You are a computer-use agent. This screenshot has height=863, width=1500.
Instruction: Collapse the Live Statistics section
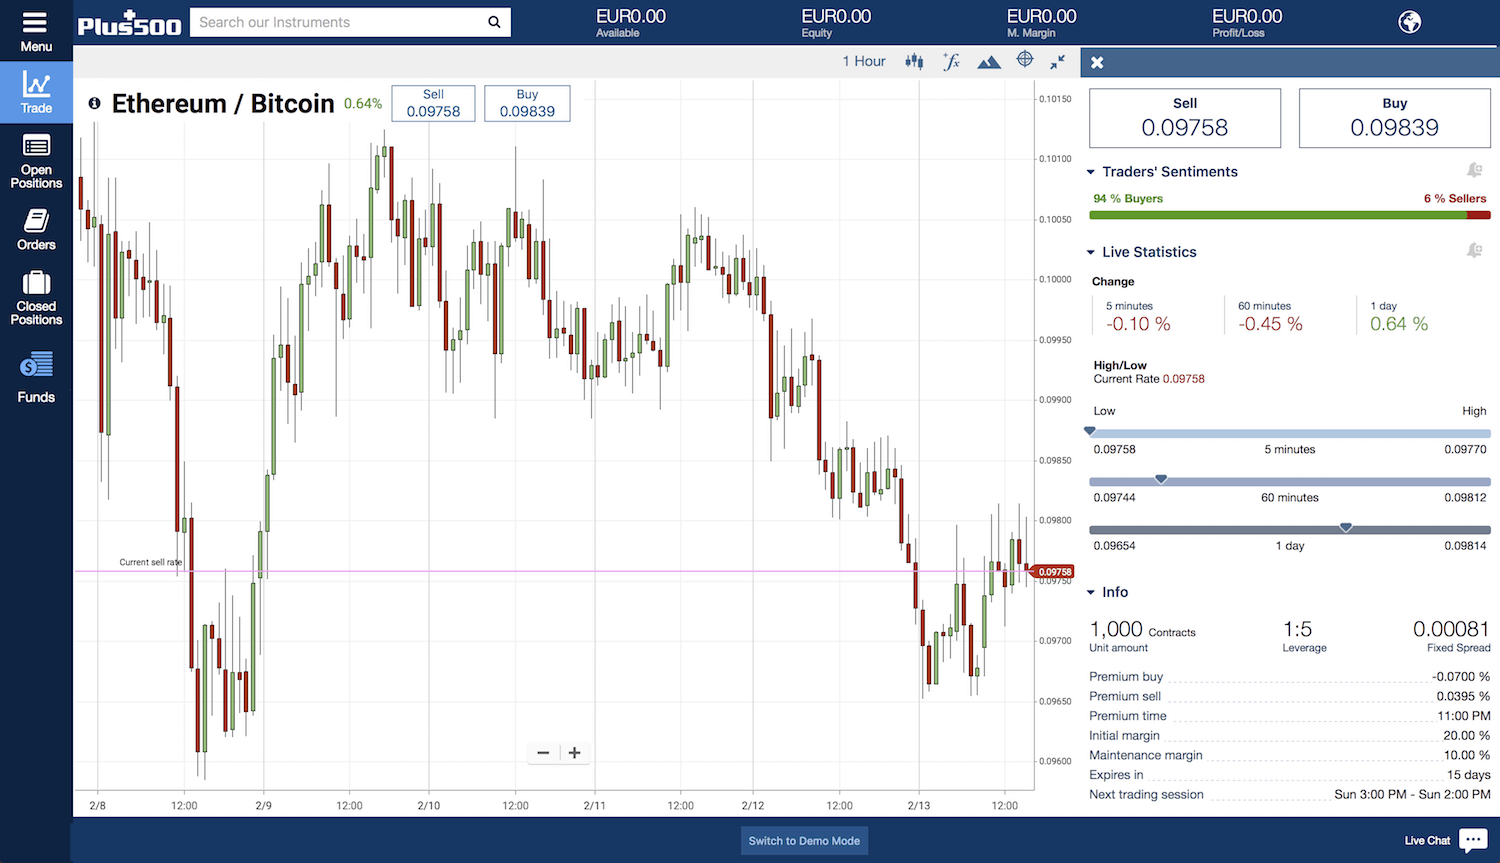tap(1091, 252)
